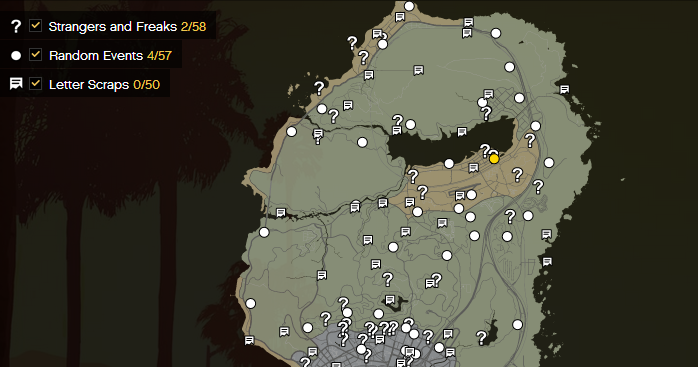This screenshot has width=698, height=367.
Task: Click the 2/58 progress counter
Action: point(194,27)
